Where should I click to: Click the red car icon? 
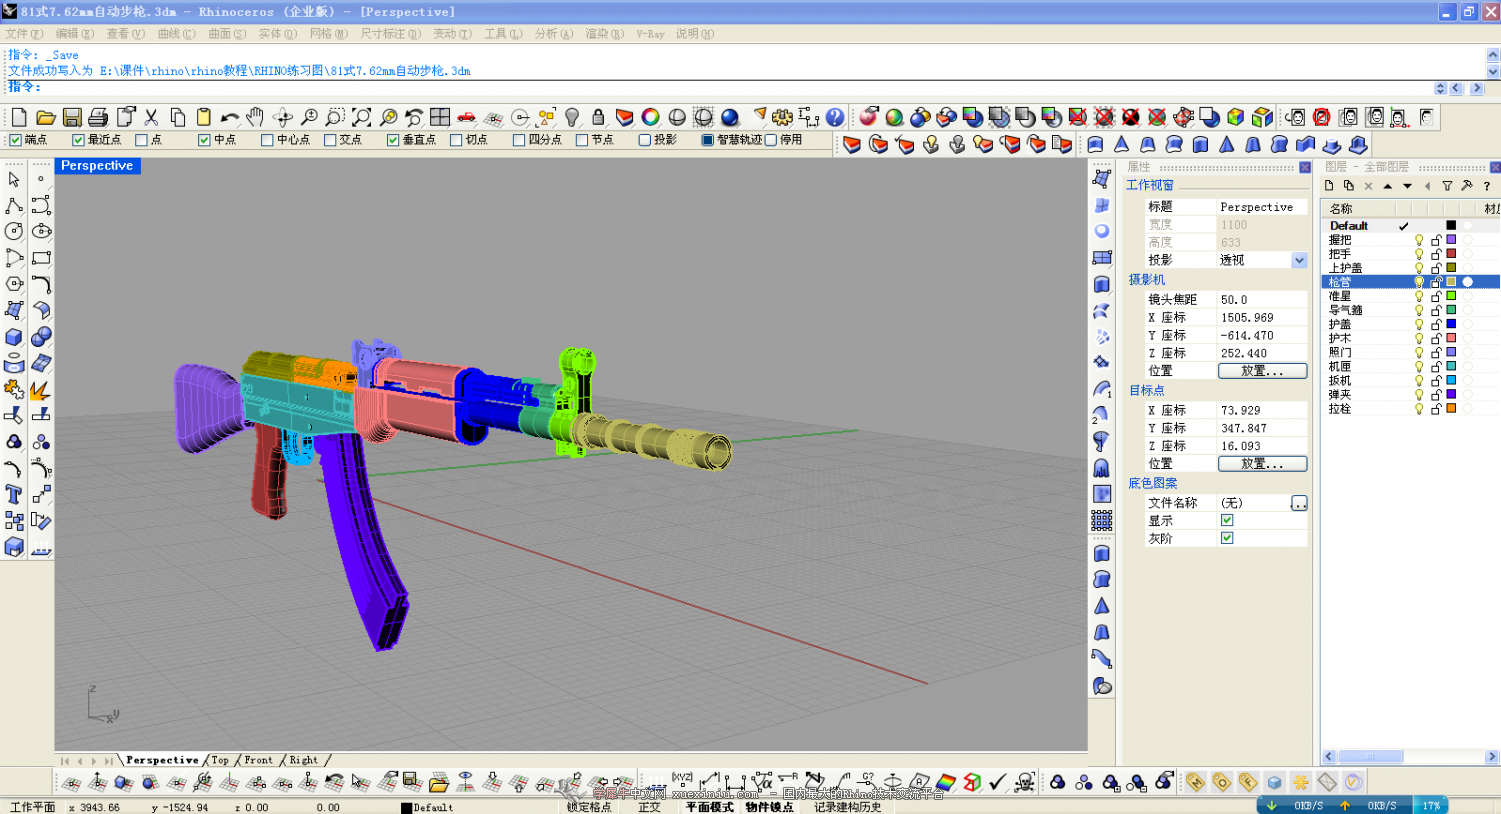[466, 117]
